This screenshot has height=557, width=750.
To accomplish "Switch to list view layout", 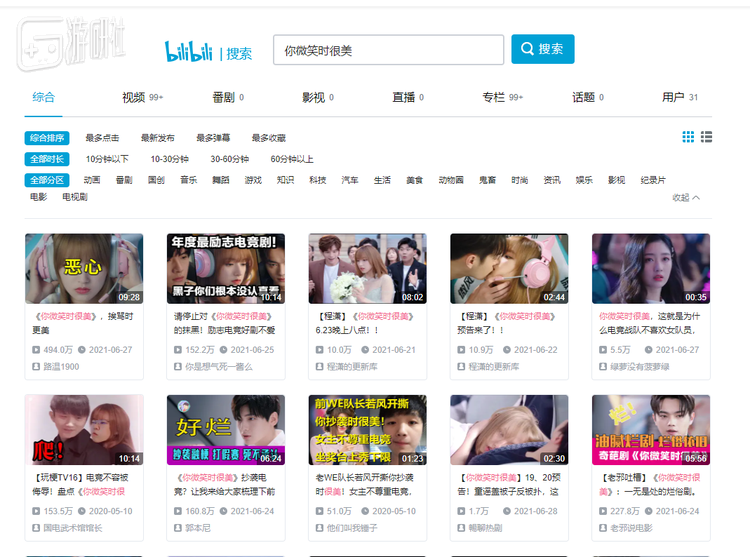I will tap(706, 137).
